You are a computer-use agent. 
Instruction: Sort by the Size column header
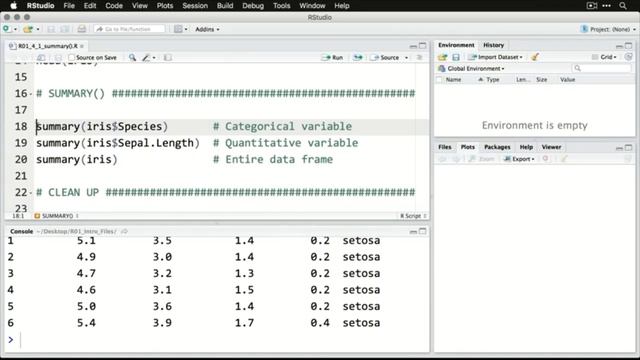542,80
